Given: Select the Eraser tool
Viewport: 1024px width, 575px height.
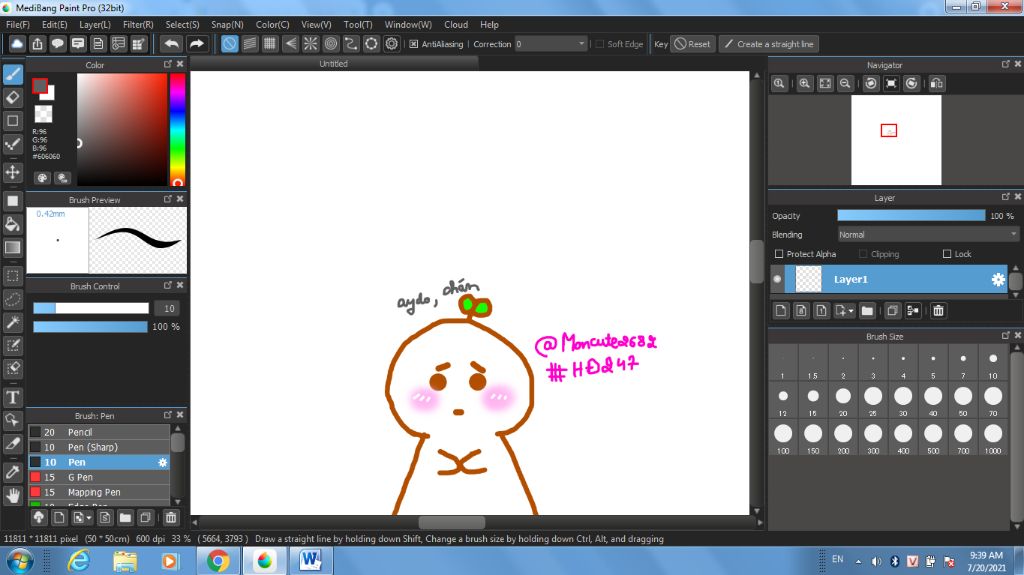Looking at the screenshot, I should click(12, 97).
